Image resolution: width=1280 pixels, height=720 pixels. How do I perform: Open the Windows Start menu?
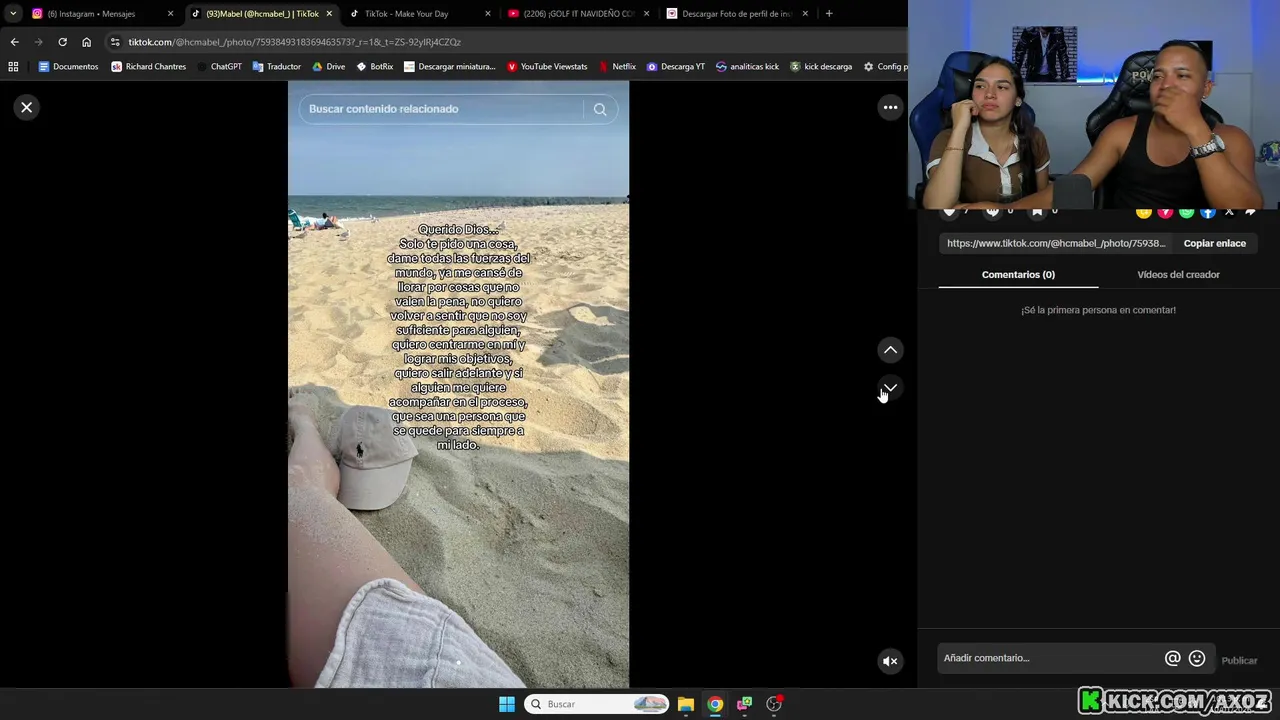point(507,704)
